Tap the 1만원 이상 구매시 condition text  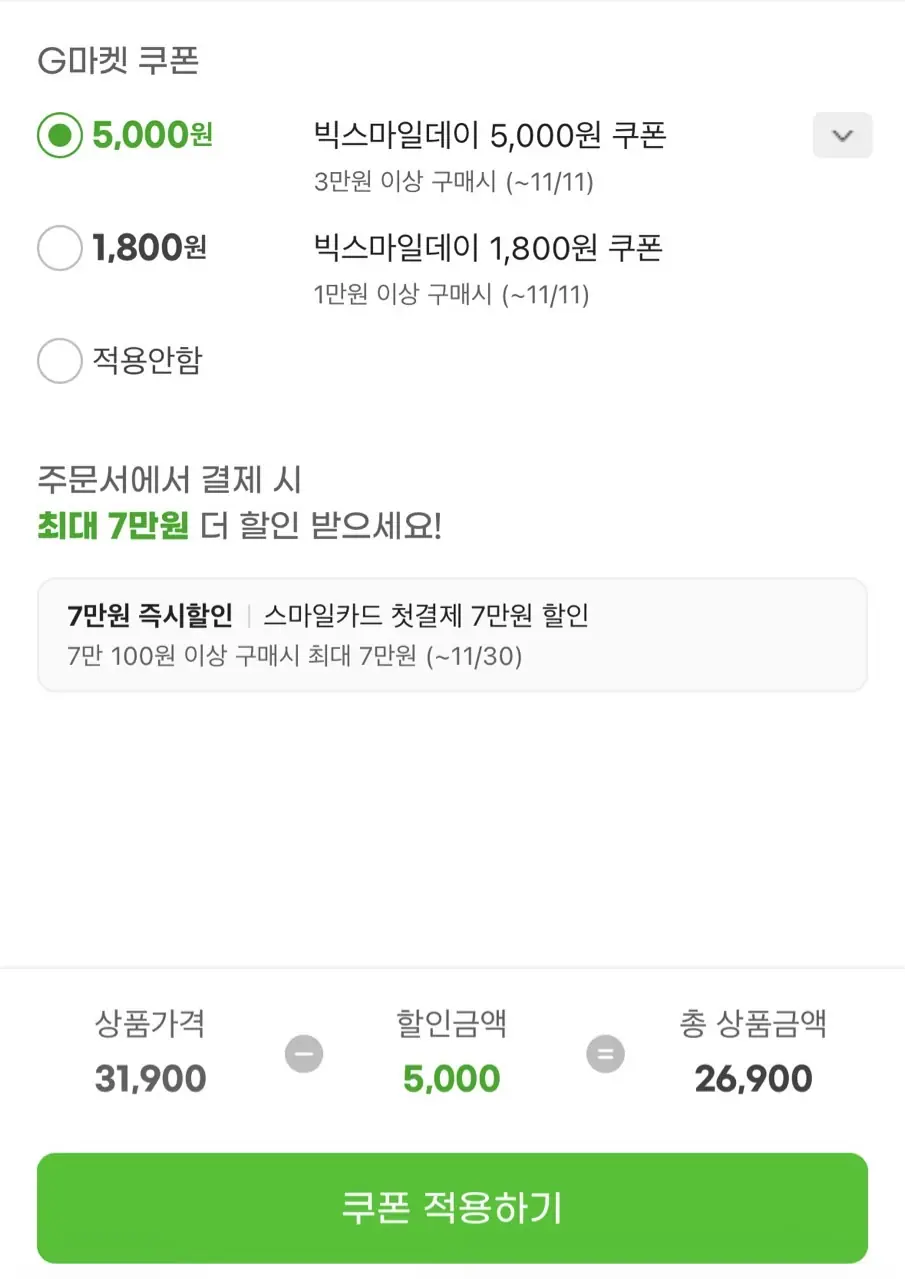tap(451, 295)
